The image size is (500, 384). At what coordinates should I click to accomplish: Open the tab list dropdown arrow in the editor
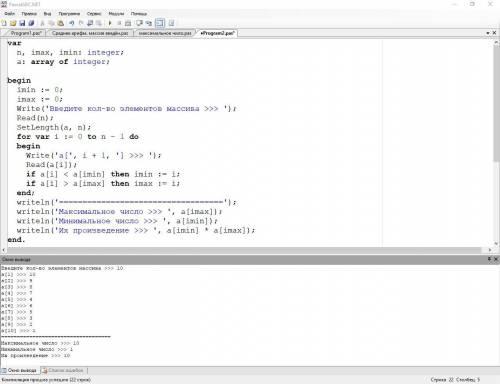[488, 33]
